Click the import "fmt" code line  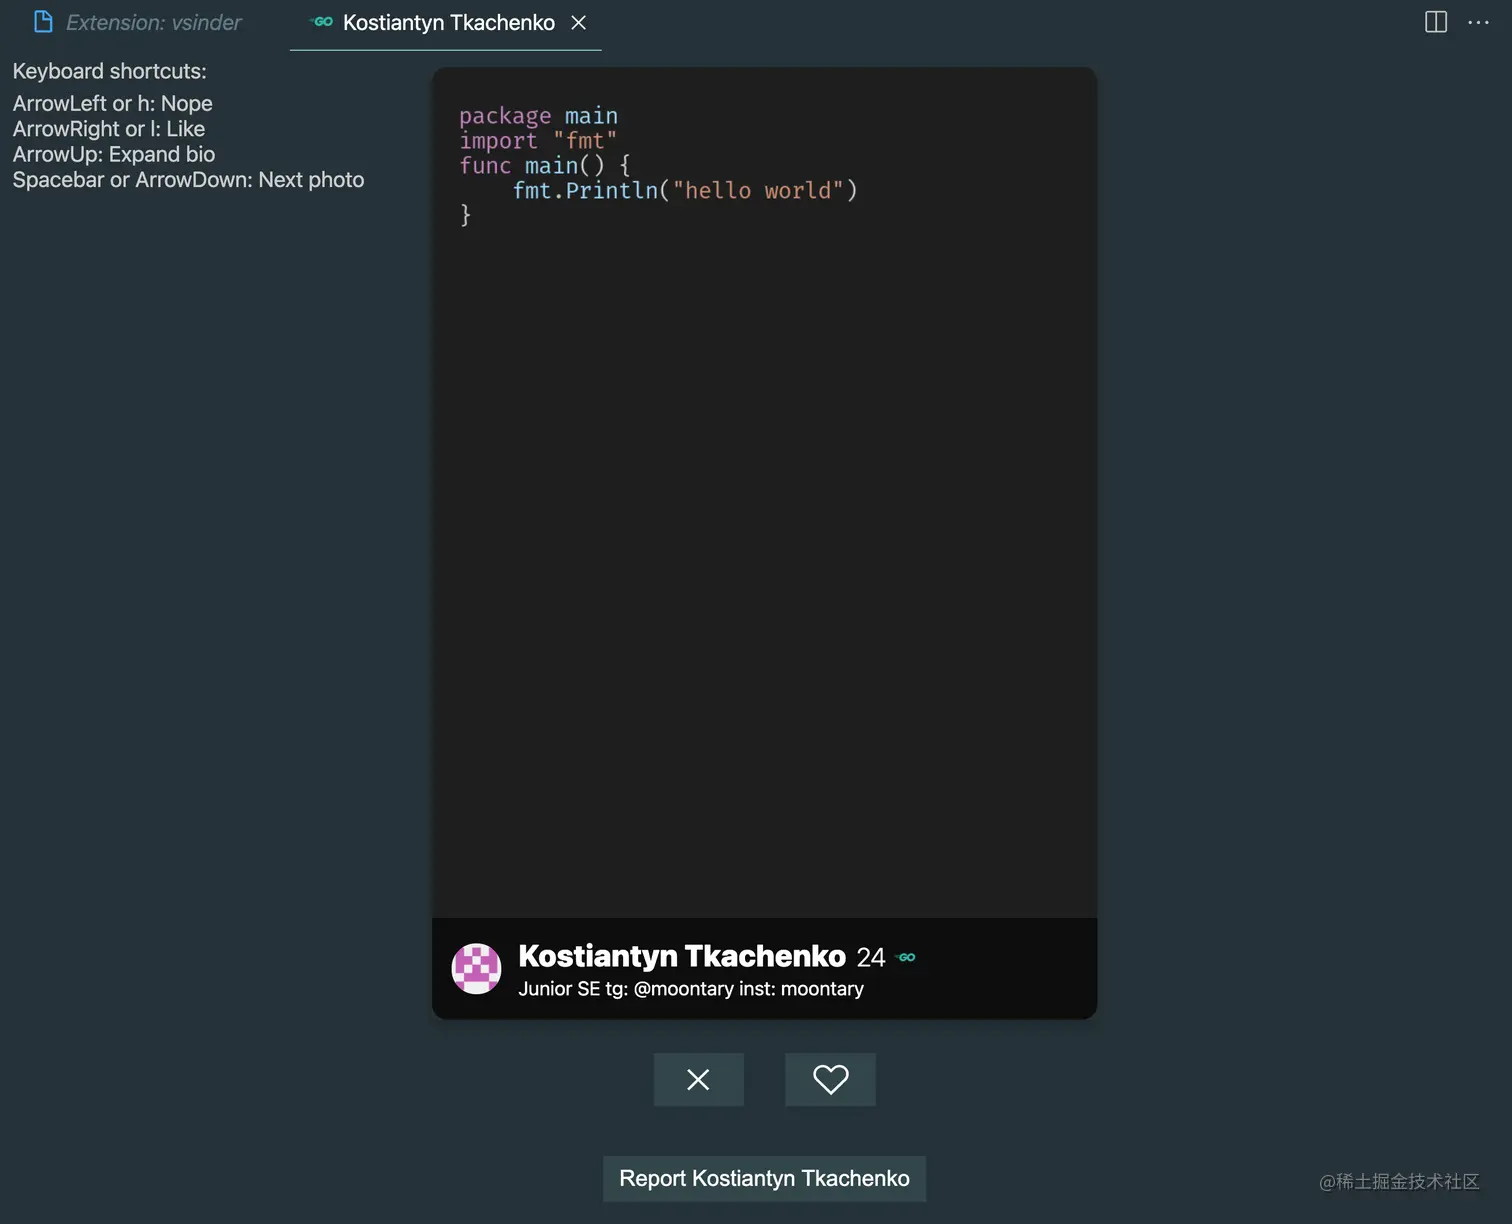coord(538,141)
